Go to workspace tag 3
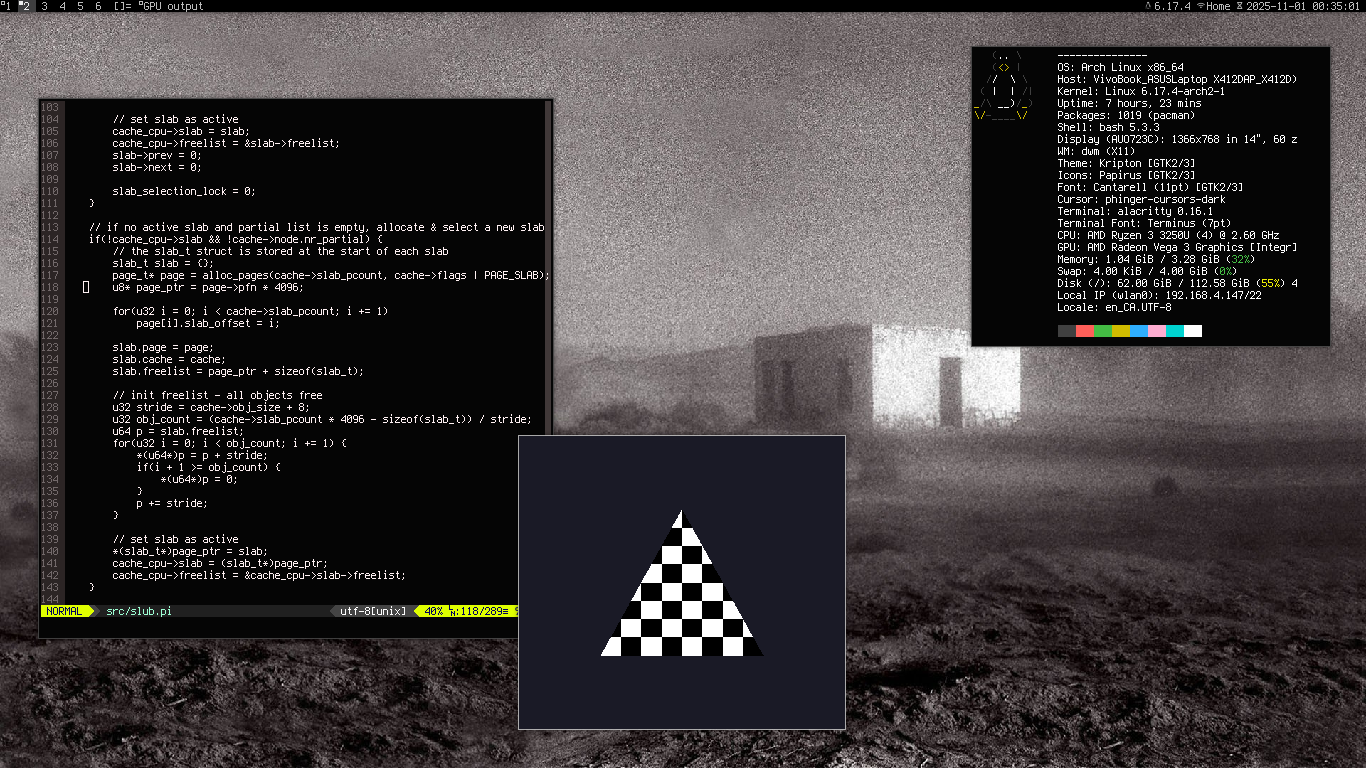This screenshot has height=768, width=1366. click(x=44, y=6)
